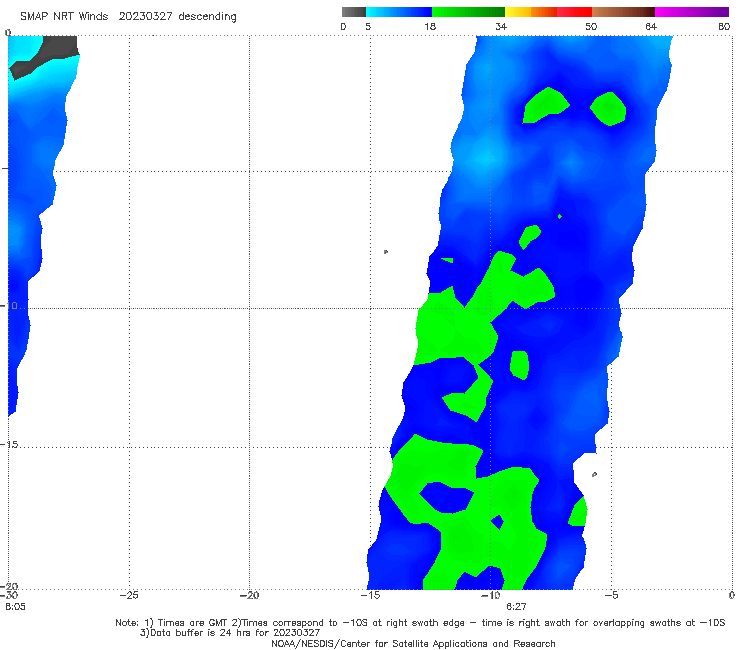
Task: Click the note line starting 'Times are GMT'
Action: (x=420, y=623)
